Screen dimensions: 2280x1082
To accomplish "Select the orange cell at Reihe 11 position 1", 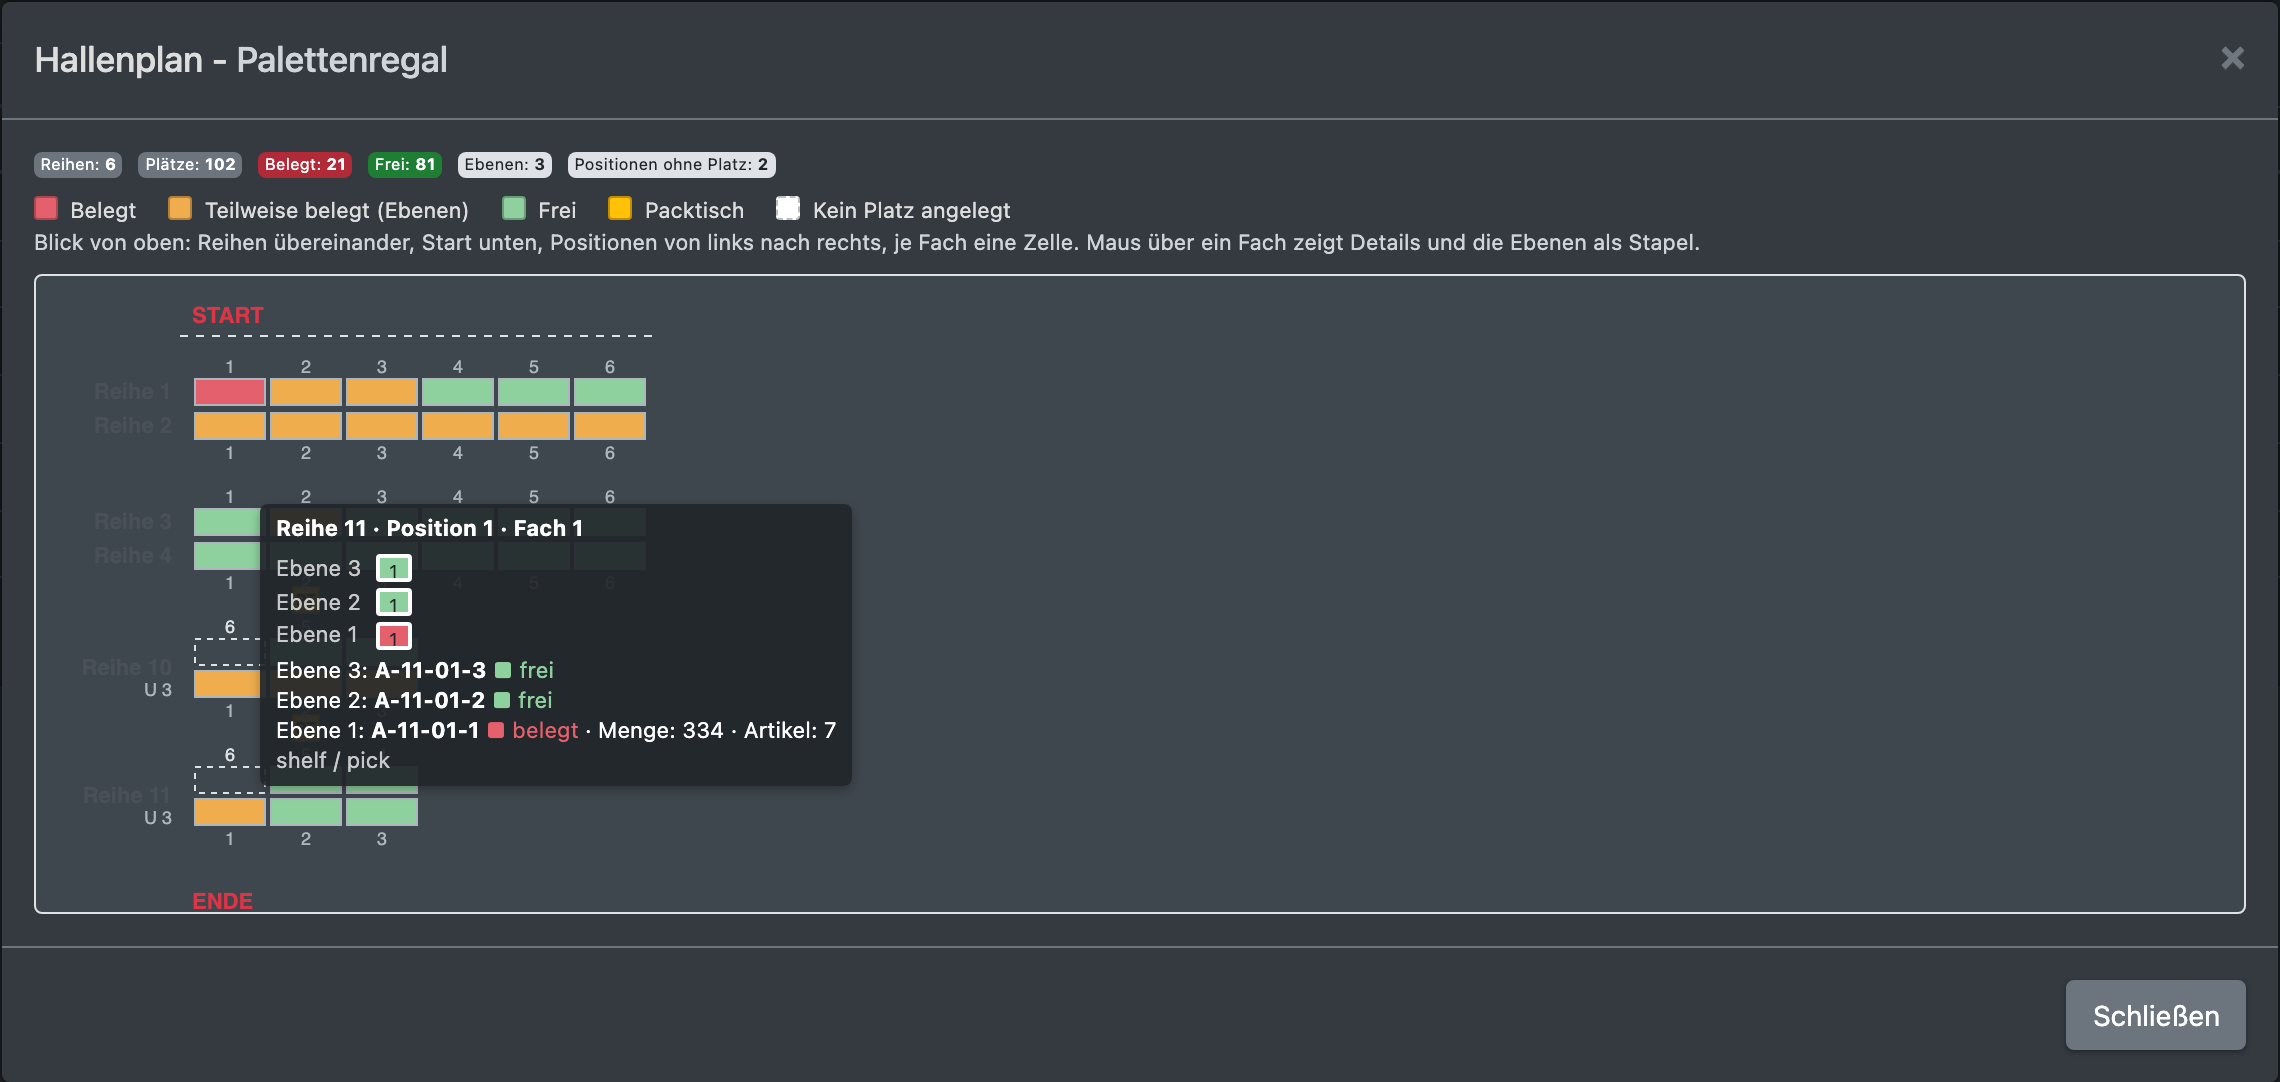I will (x=230, y=812).
